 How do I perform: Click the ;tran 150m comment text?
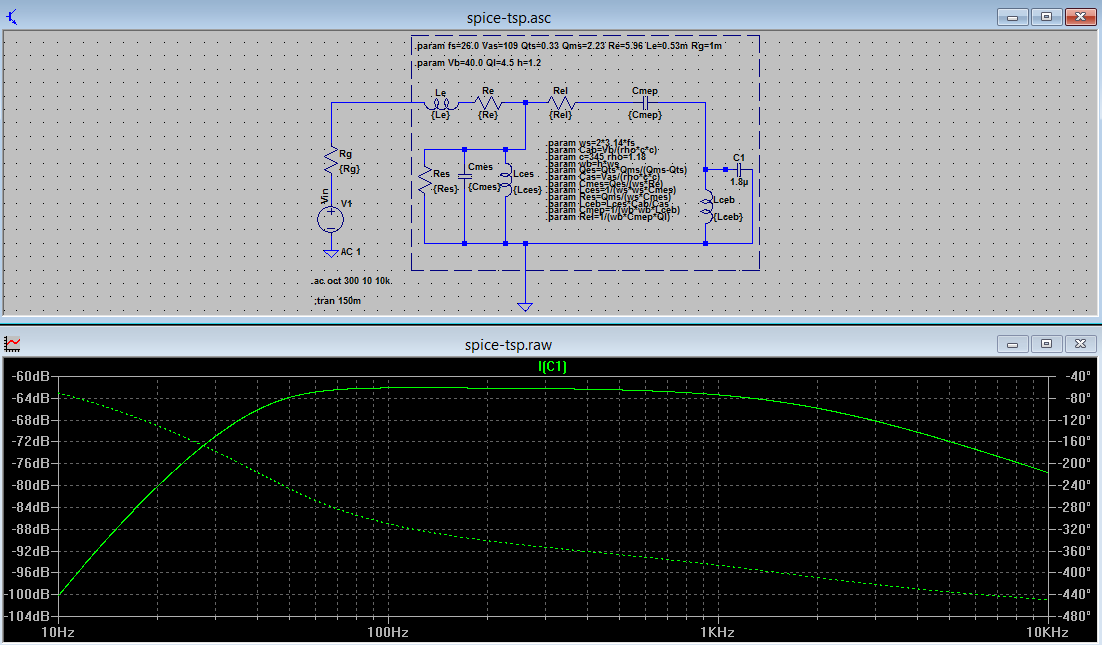tap(335, 300)
